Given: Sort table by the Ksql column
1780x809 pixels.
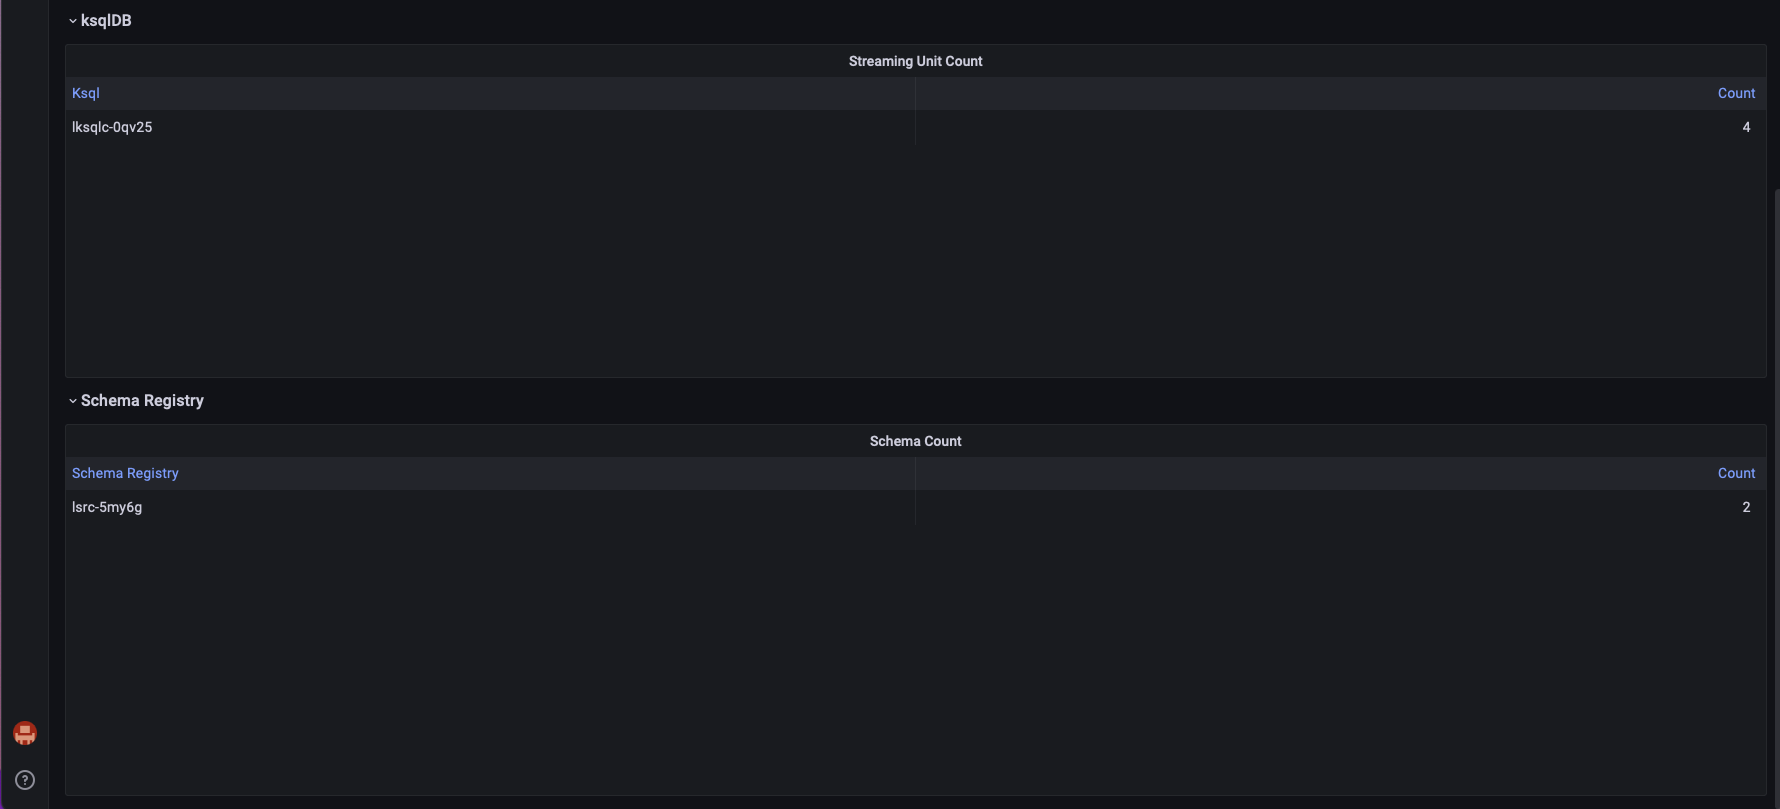Looking at the screenshot, I should (86, 92).
